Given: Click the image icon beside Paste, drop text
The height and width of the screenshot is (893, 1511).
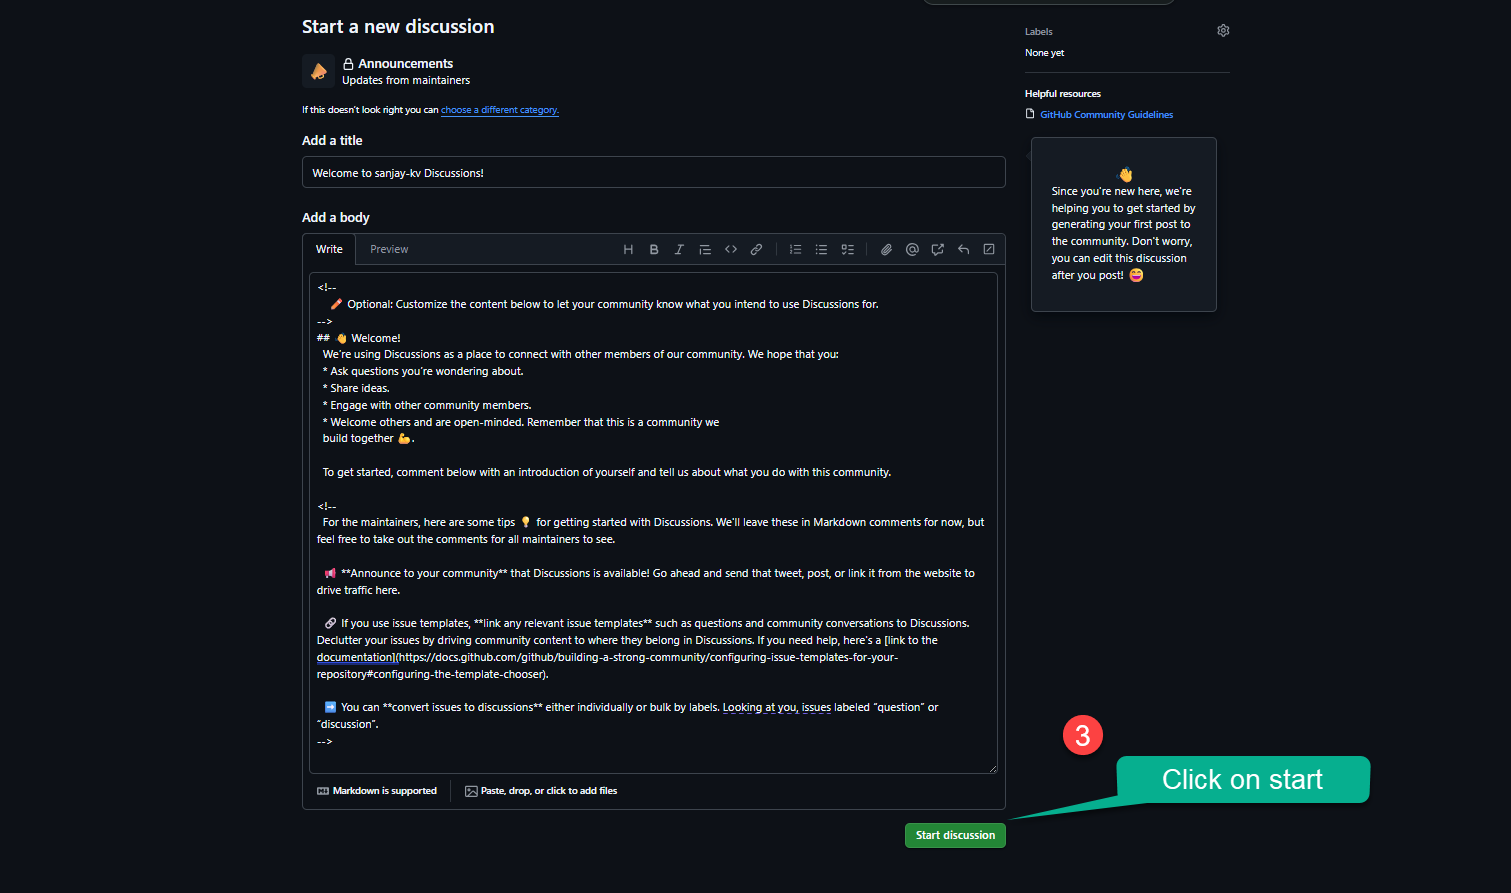Looking at the screenshot, I should pyautogui.click(x=471, y=791).
